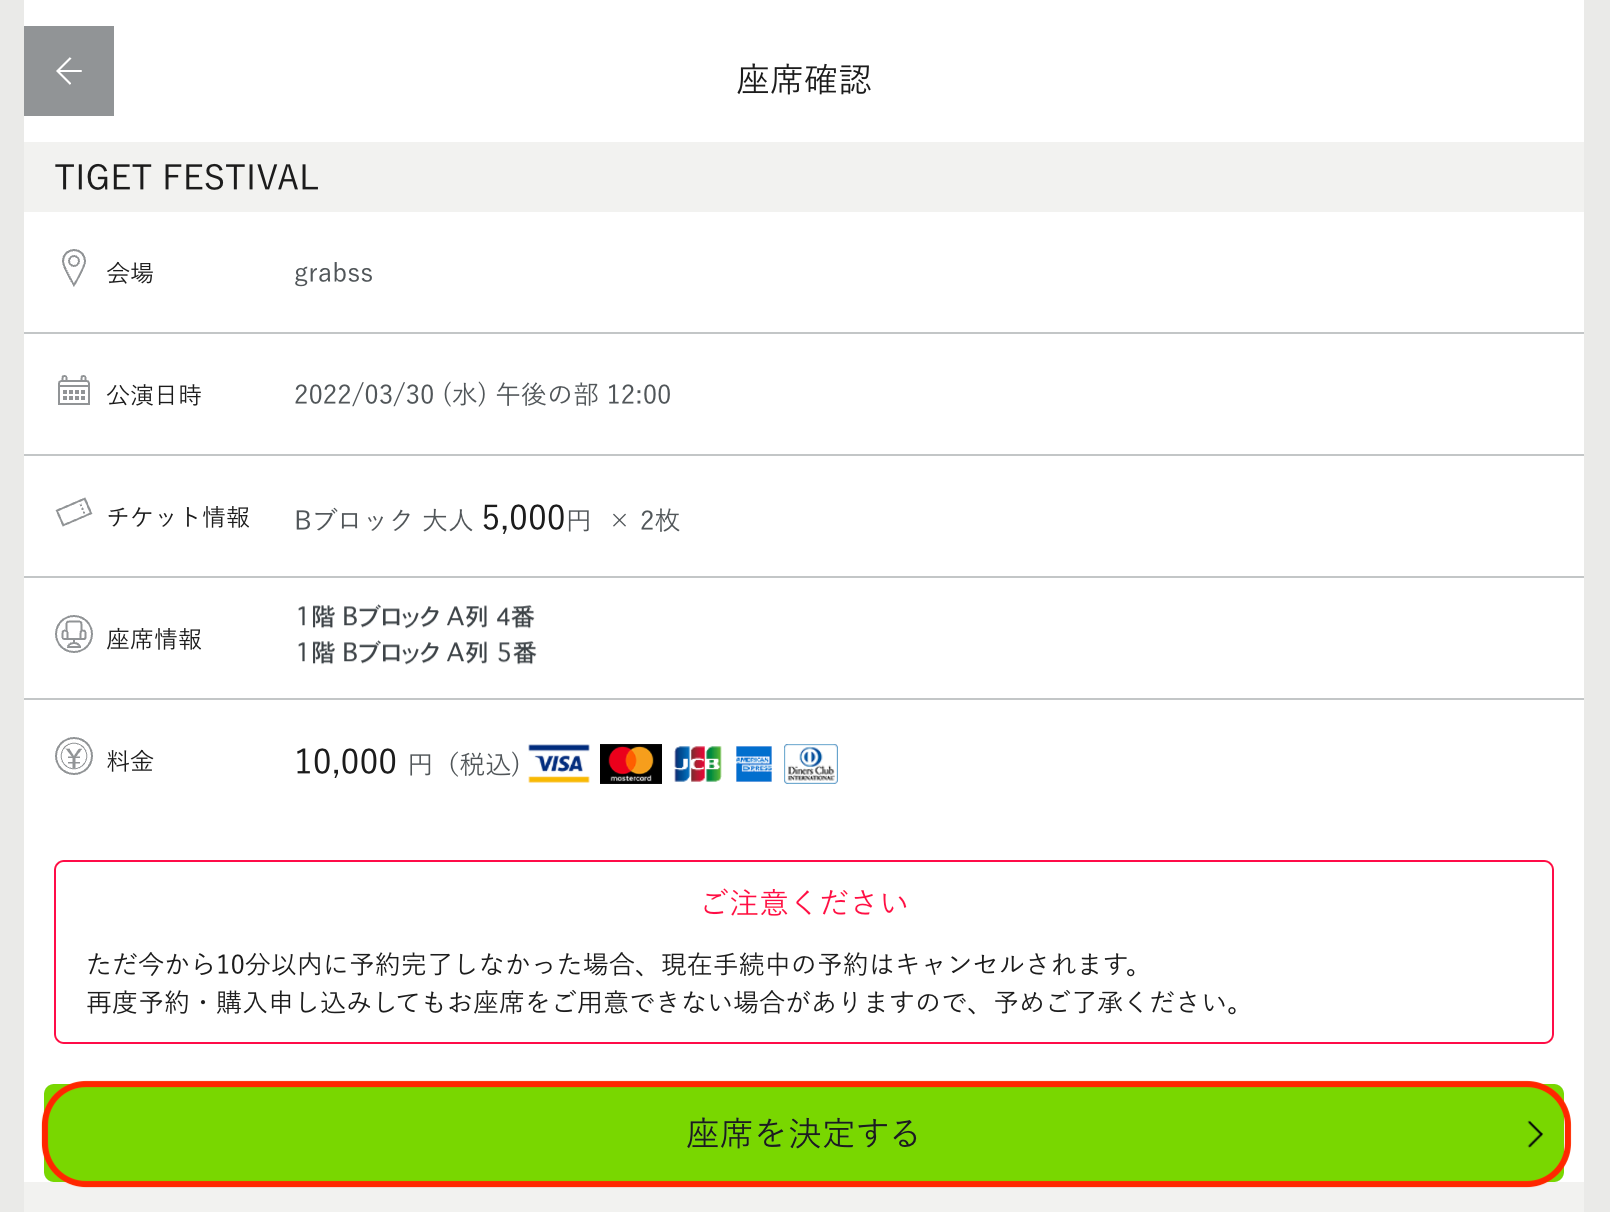Click the seat icon beside 座席情報
Viewport: 1610px width, 1212px height.
[x=74, y=634]
